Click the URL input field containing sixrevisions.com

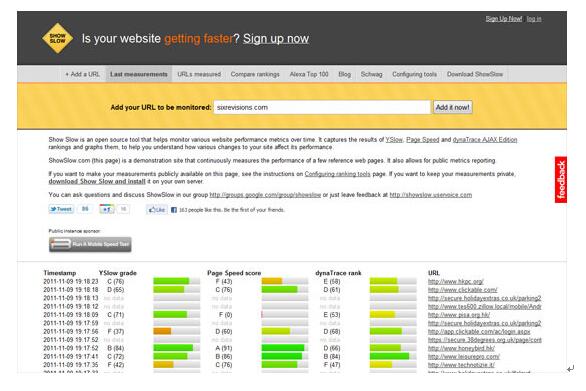pyautogui.click(x=322, y=107)
